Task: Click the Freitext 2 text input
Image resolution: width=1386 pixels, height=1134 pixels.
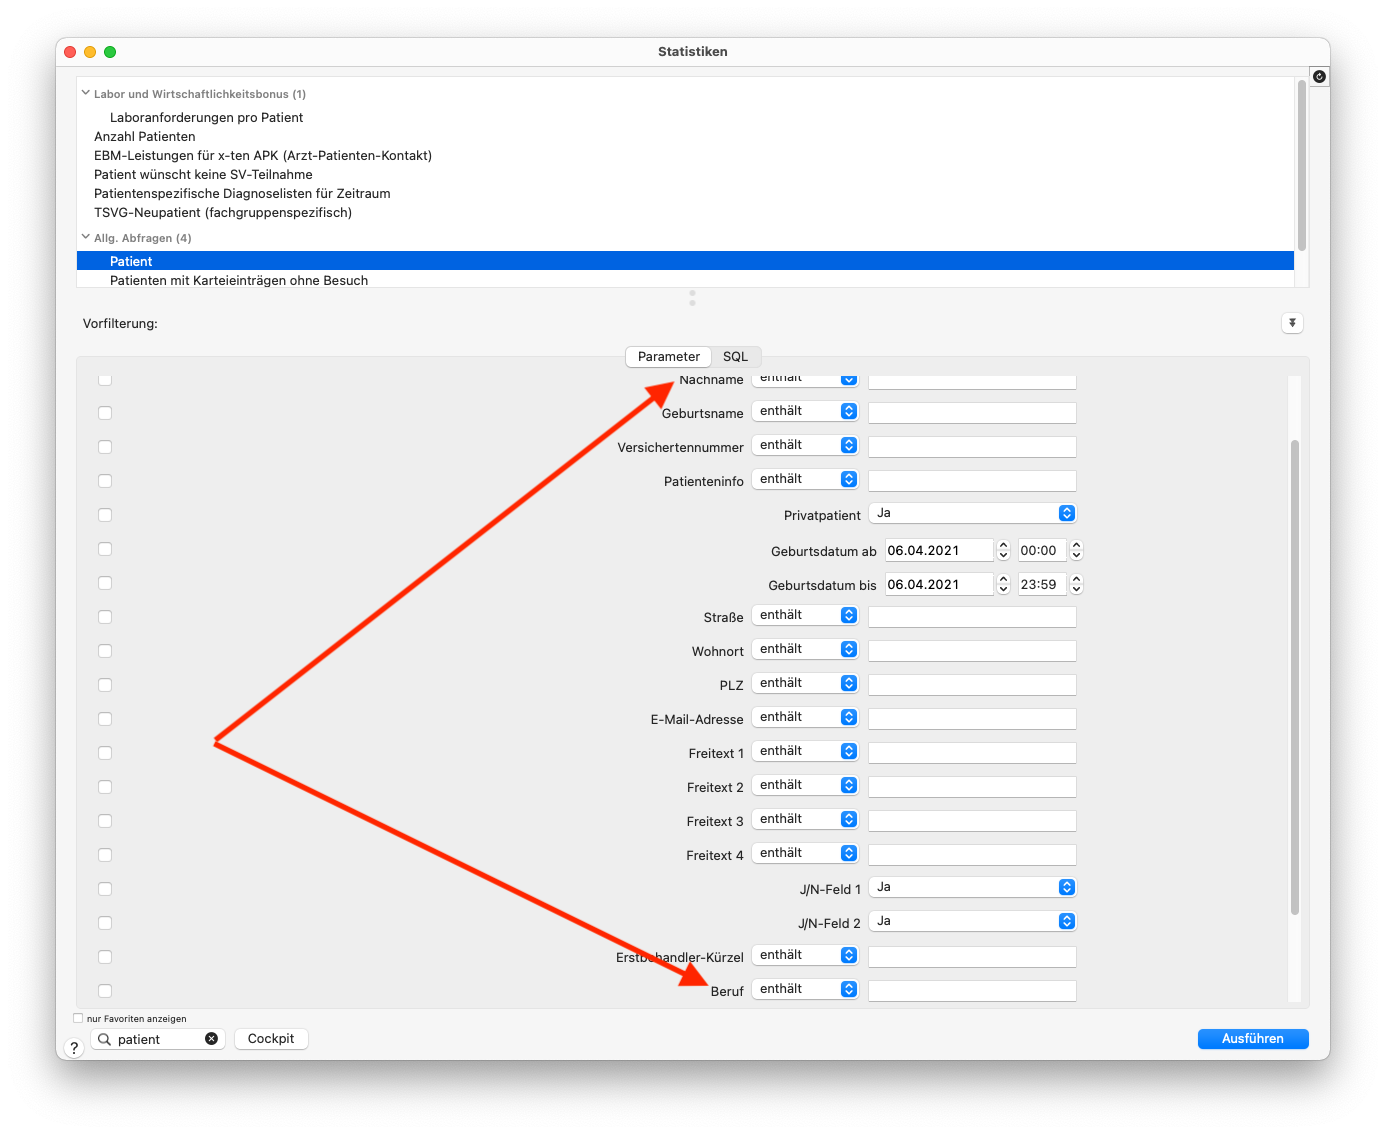Action: [972, 787]
